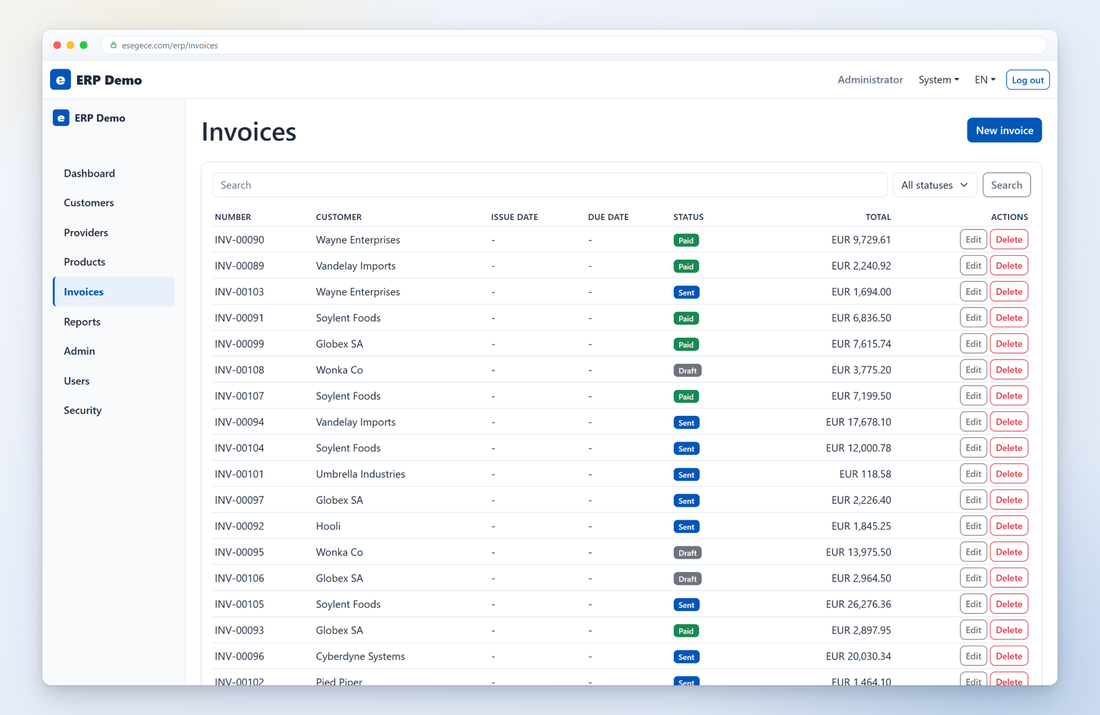
Task: Delete invoice INV-00106
Action: click(x=1009, y=578)
